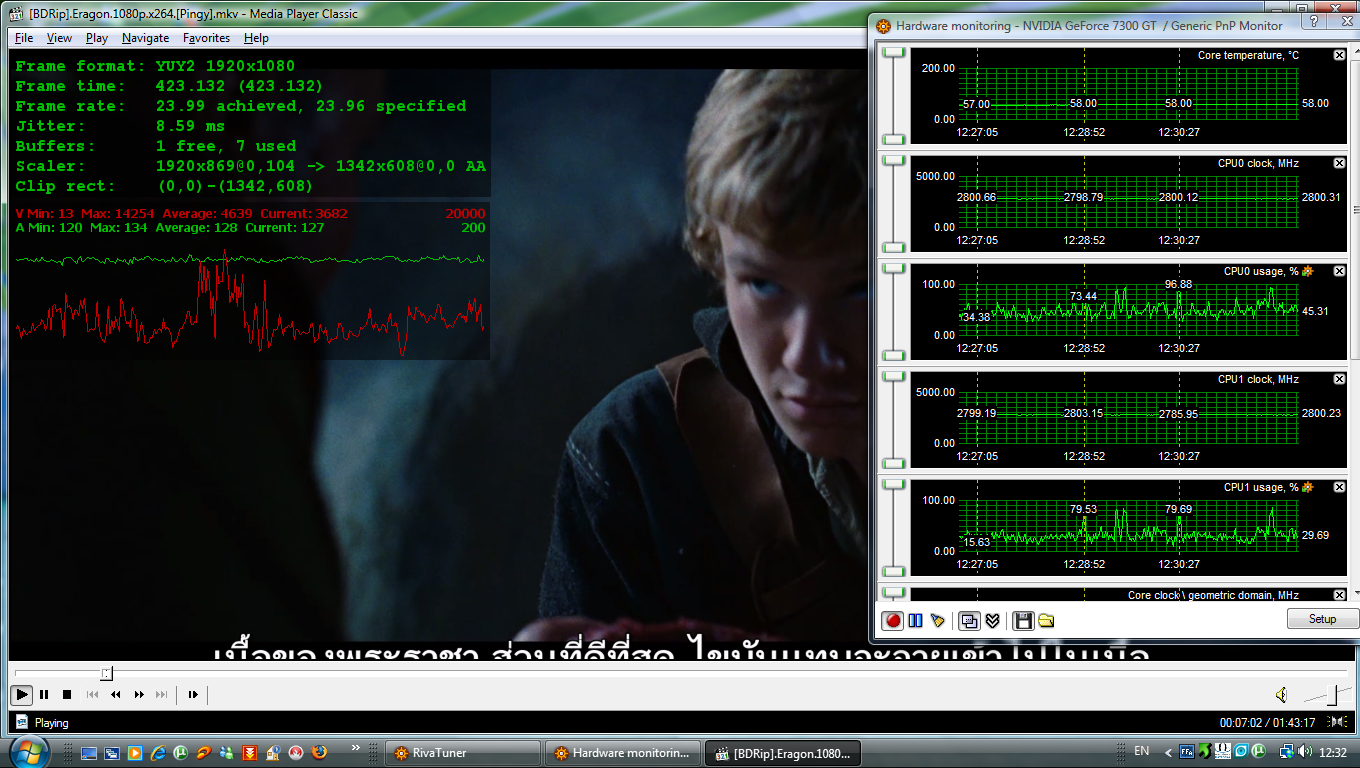The image size is (1360, 768).
Task: Click the volume slider handle
Action: click(x=1334, y=694)
